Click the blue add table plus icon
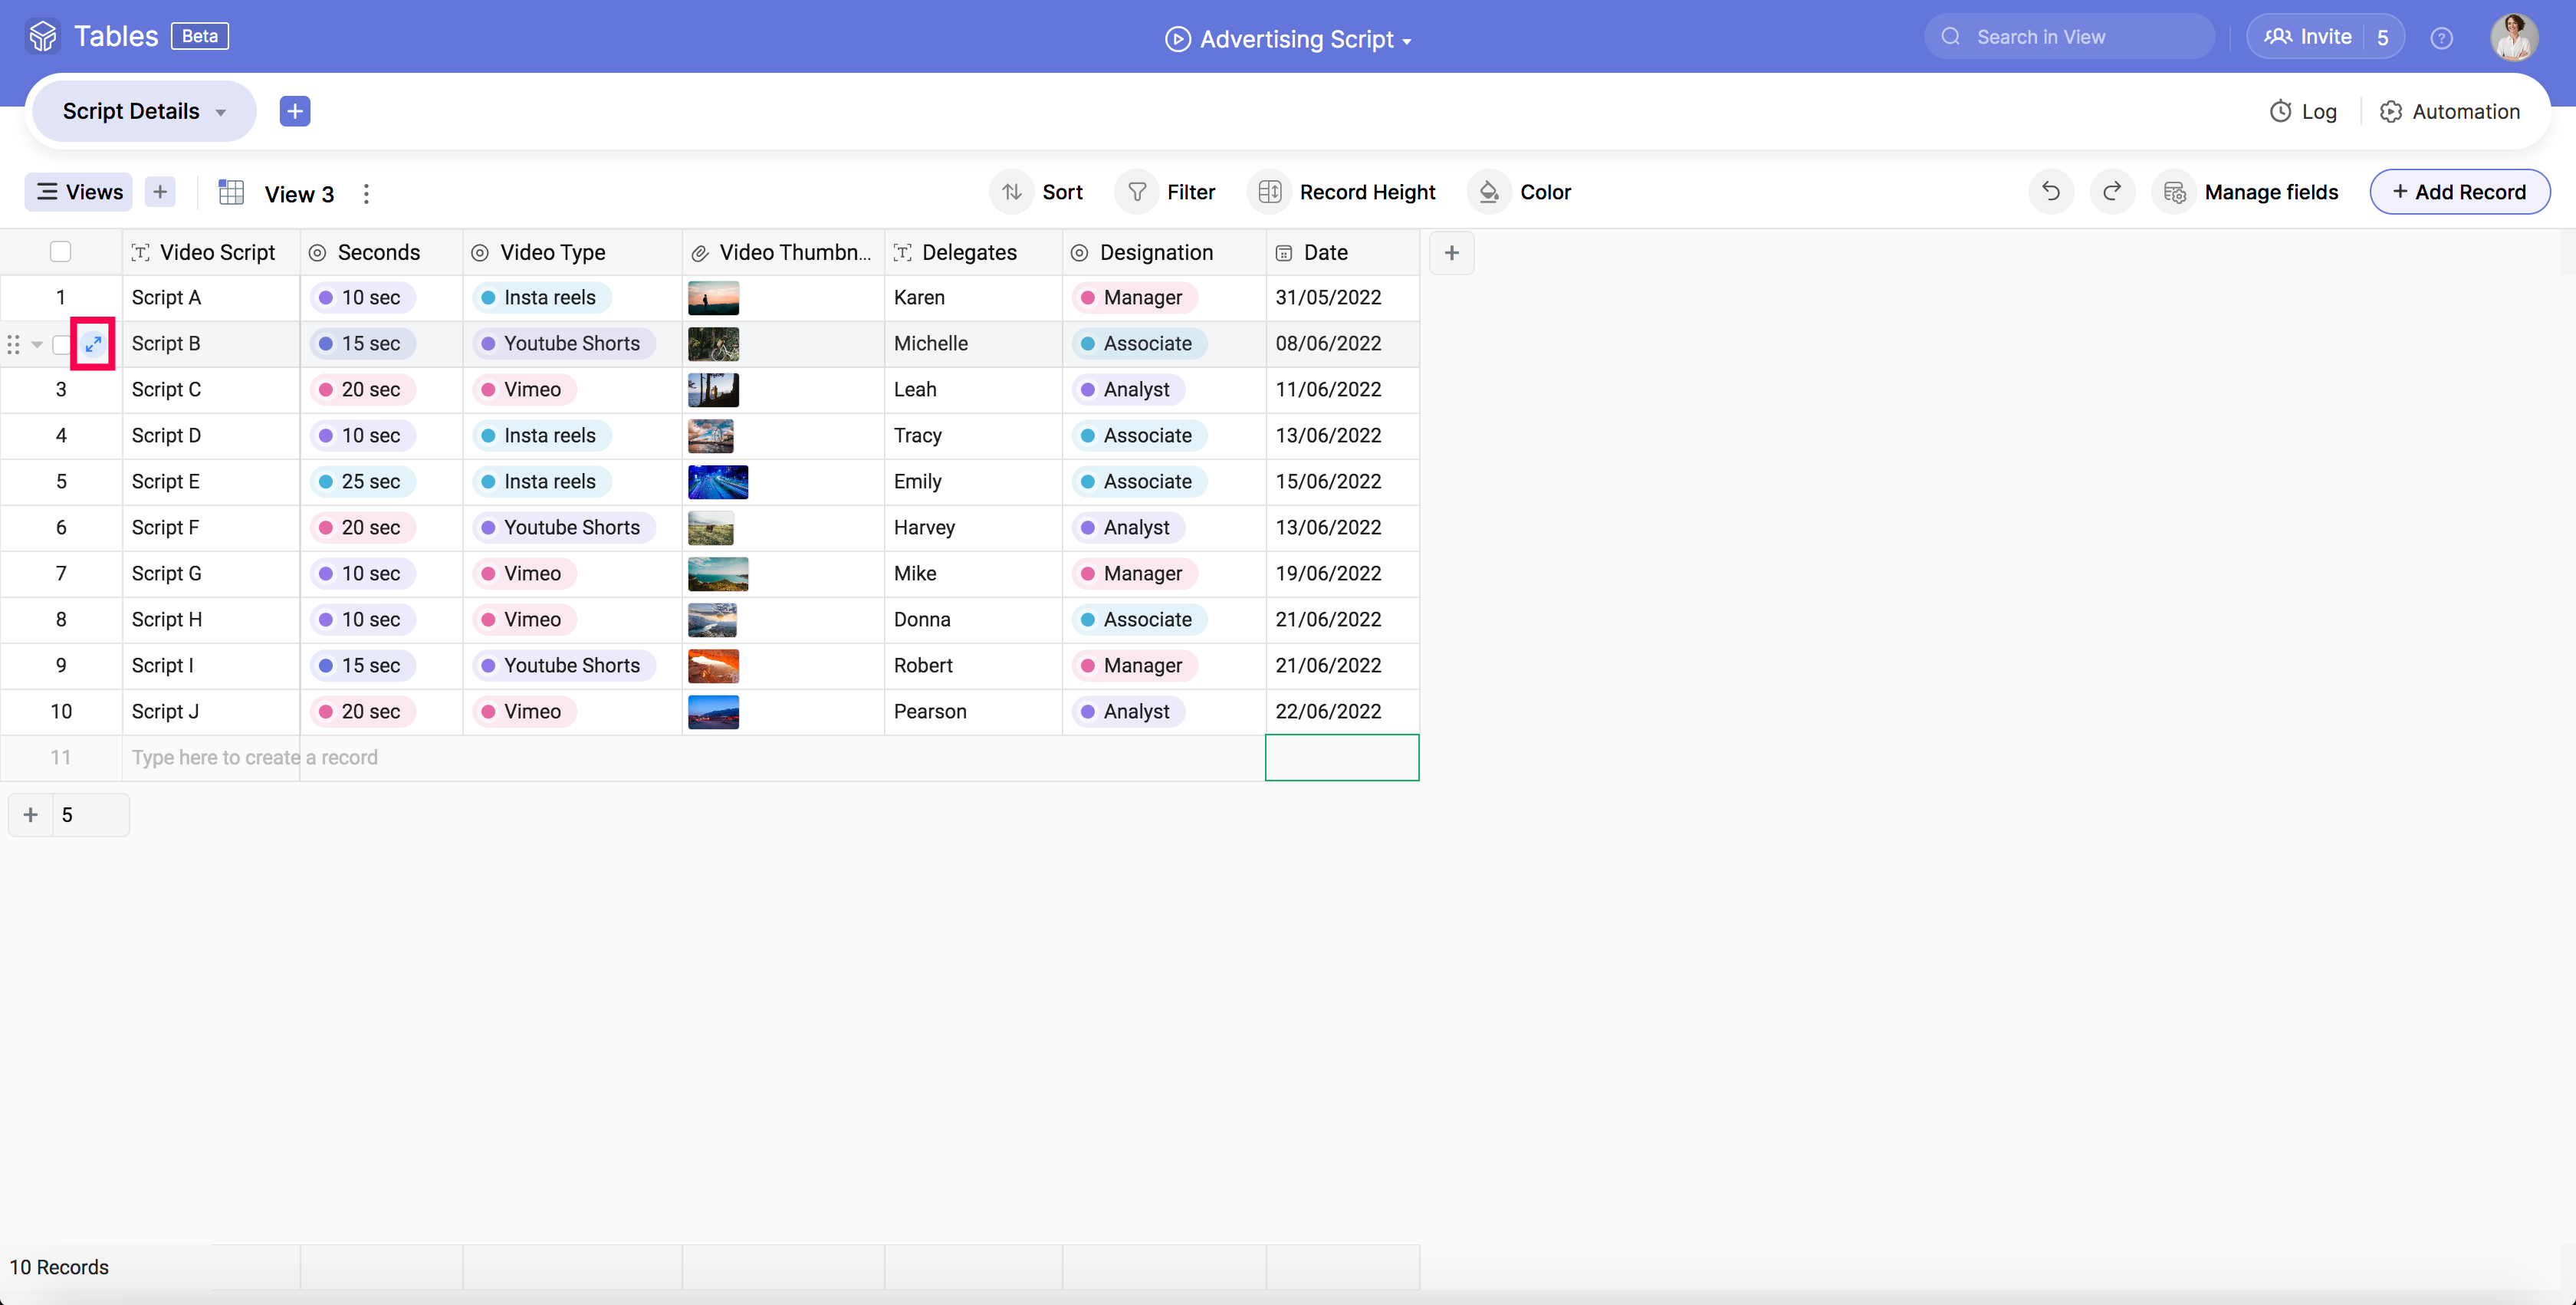This screenshot has height=1305, width=2576. [294, 111]
